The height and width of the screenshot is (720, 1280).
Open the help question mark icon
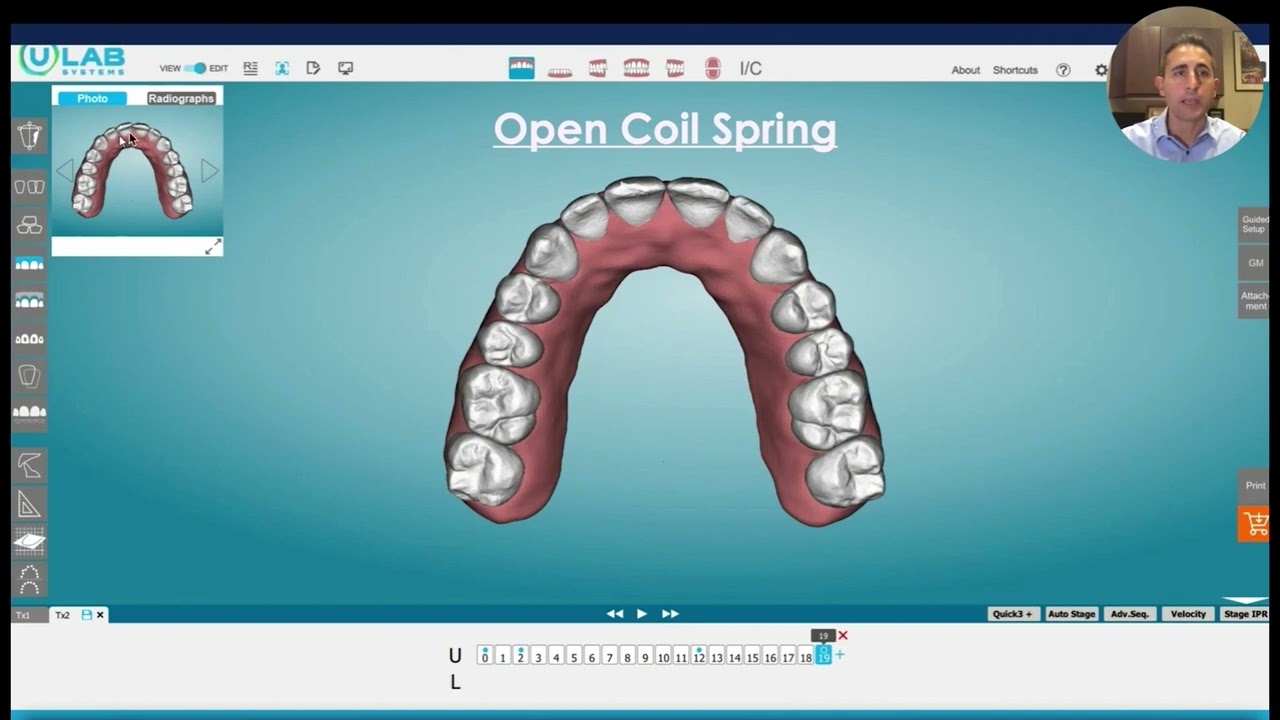point(1063,70)
